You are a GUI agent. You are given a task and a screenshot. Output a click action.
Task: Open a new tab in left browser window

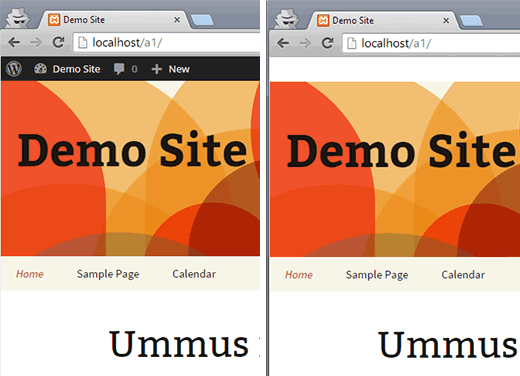tap(202, 20)
